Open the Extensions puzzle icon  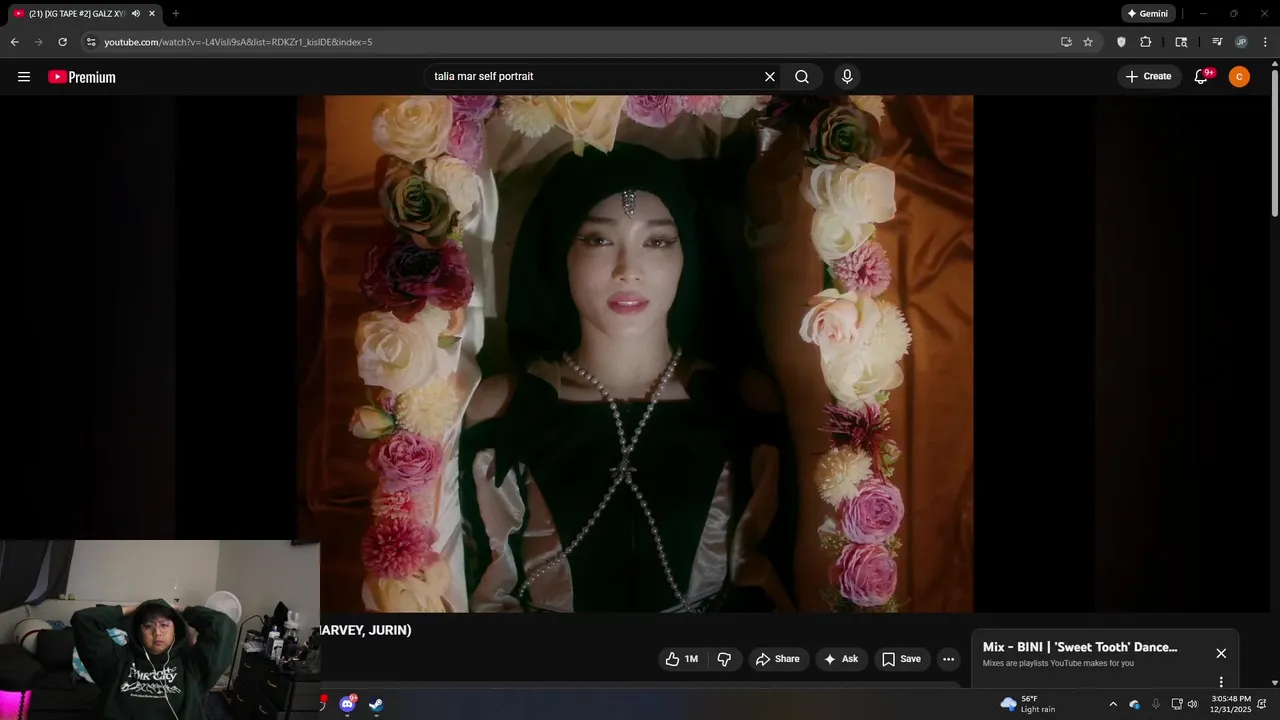coord(1146,42)
